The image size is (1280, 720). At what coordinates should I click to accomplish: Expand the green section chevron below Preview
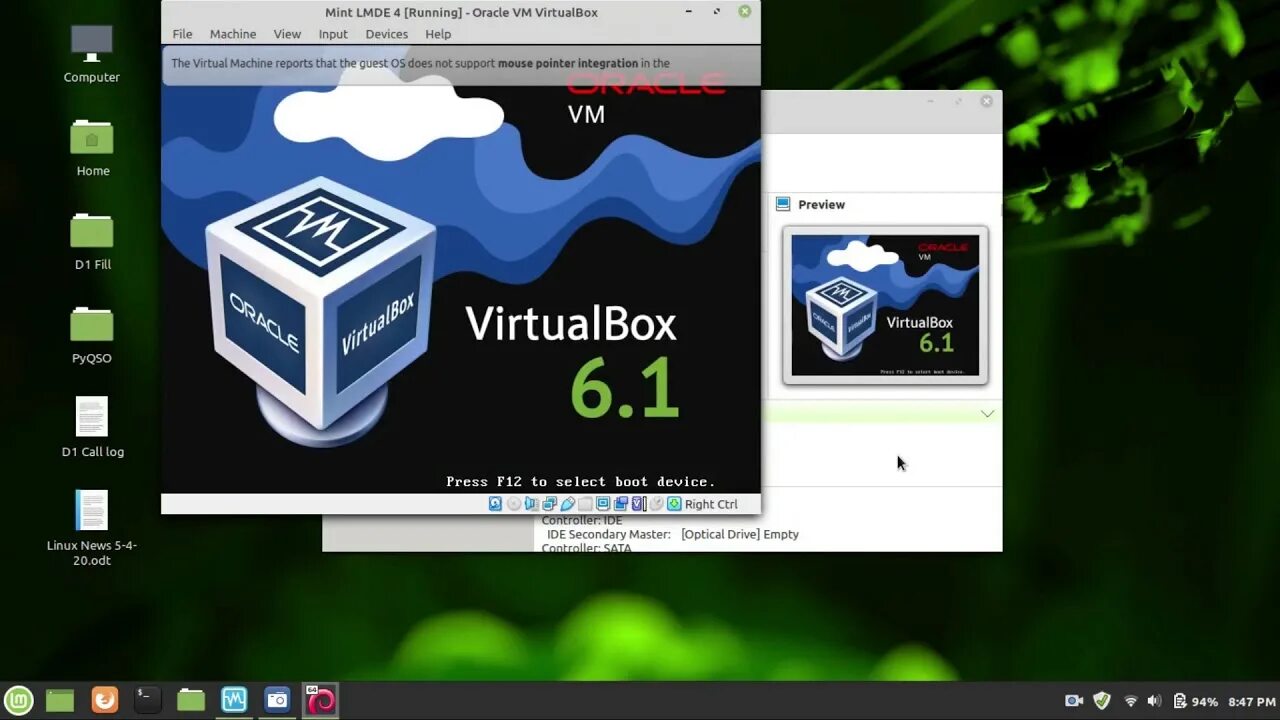point(987,413)
